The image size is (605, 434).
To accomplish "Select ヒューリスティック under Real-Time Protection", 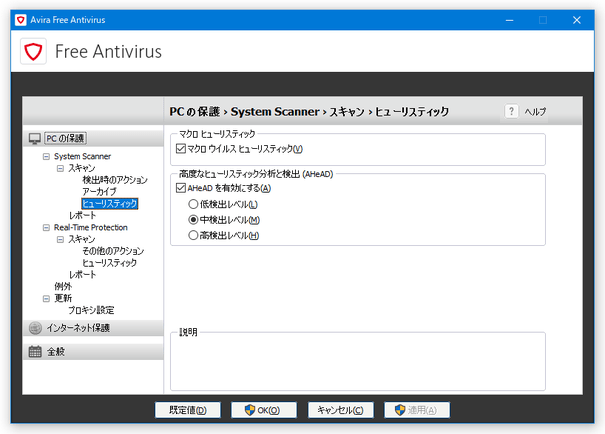I will click(109, 263).
